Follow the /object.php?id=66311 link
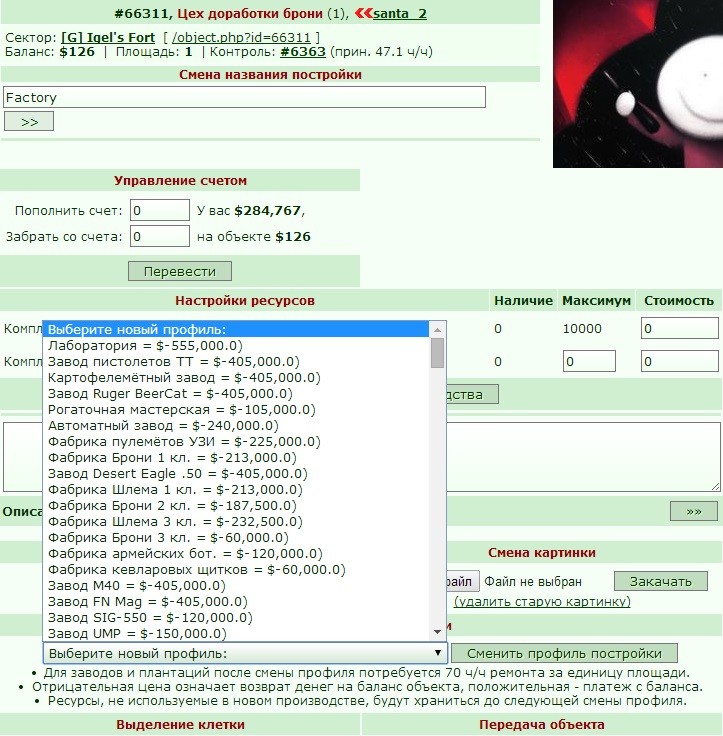Image resolution: width=723 pixels, height=736 pixels. [241, 38]
